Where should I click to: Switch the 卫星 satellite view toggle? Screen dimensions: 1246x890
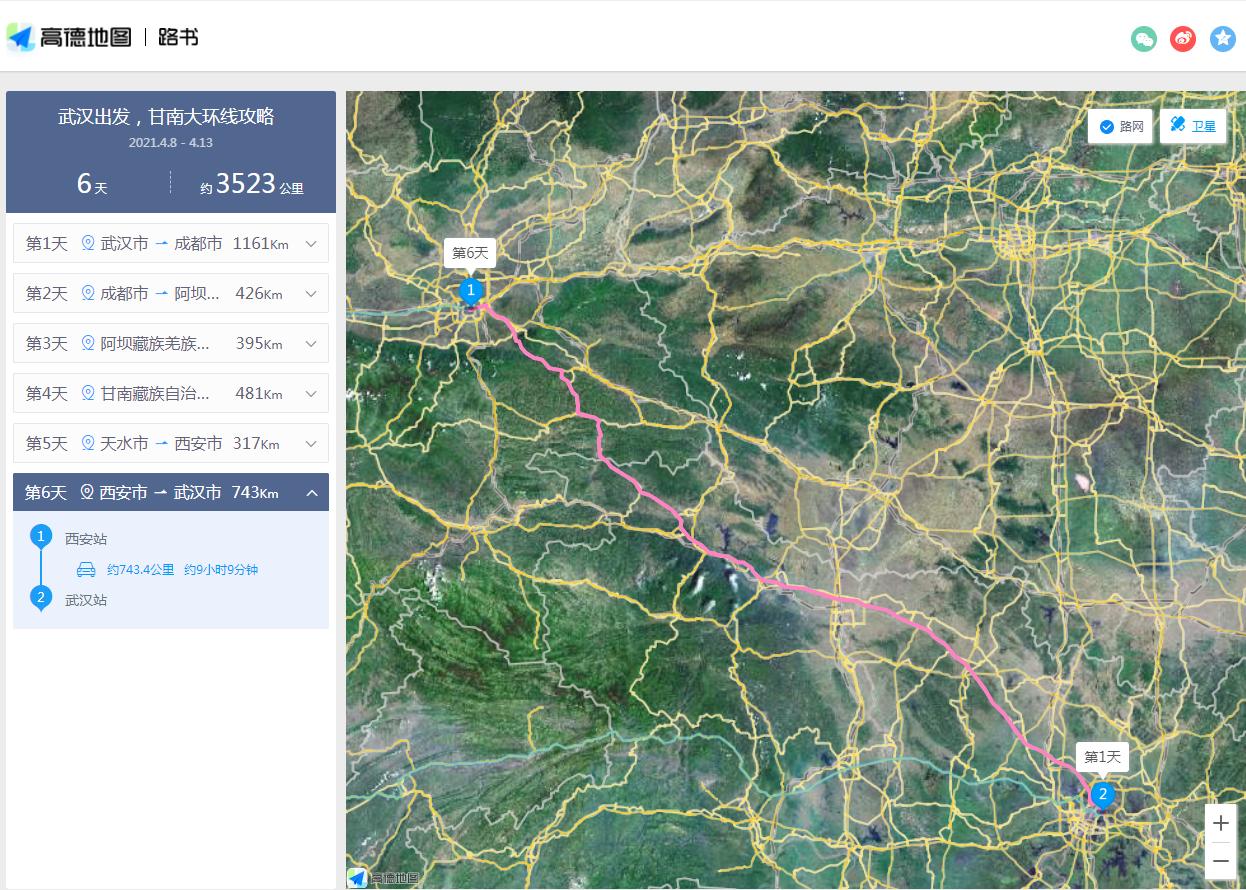point(1193,126)
